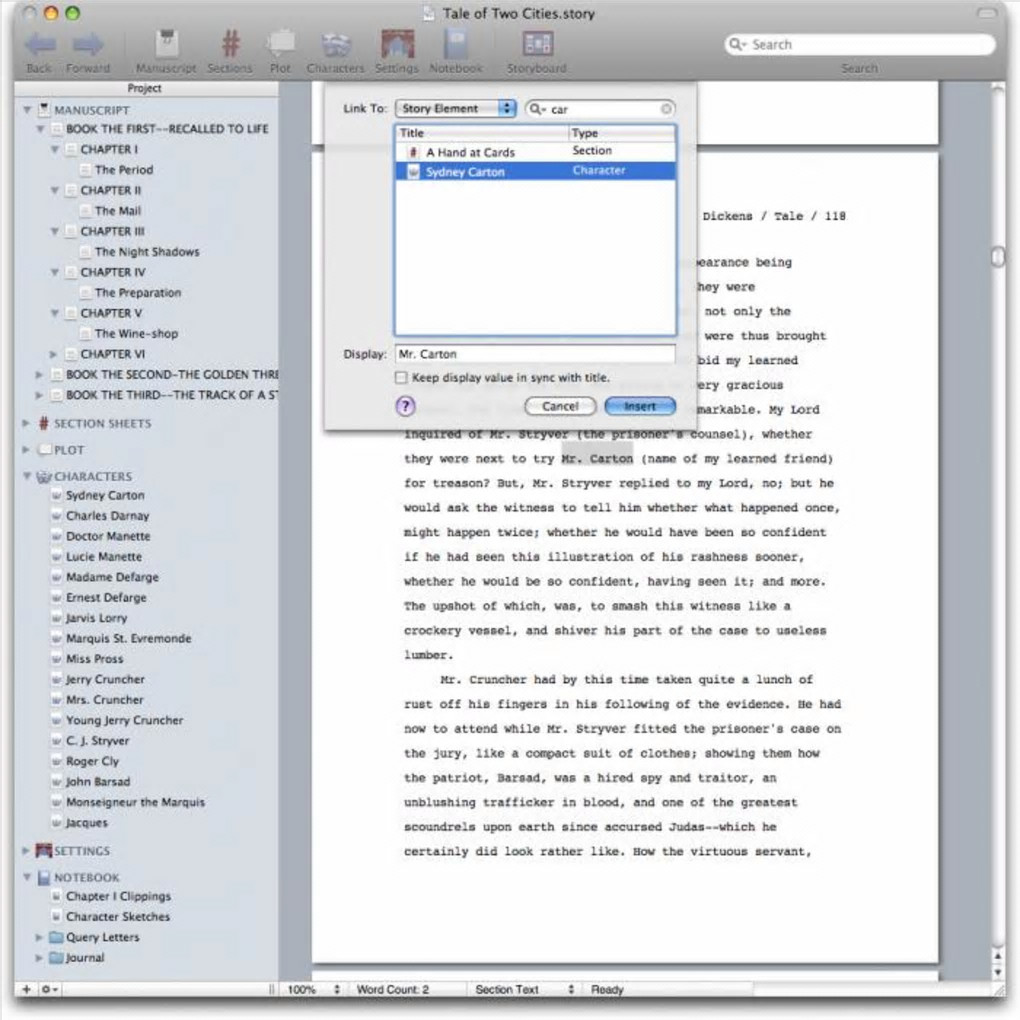Click the Characters group icon in sidebar

point(44,477)
